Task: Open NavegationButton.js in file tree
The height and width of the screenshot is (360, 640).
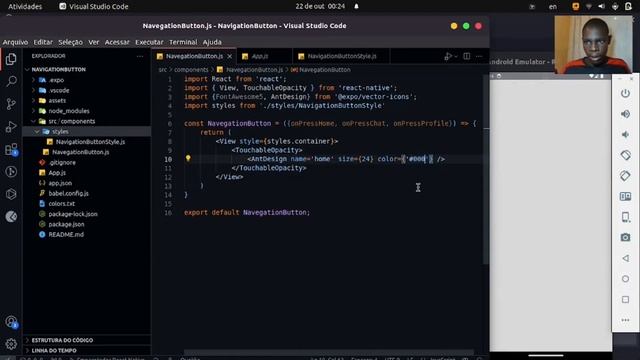Action: pos(80,152)
